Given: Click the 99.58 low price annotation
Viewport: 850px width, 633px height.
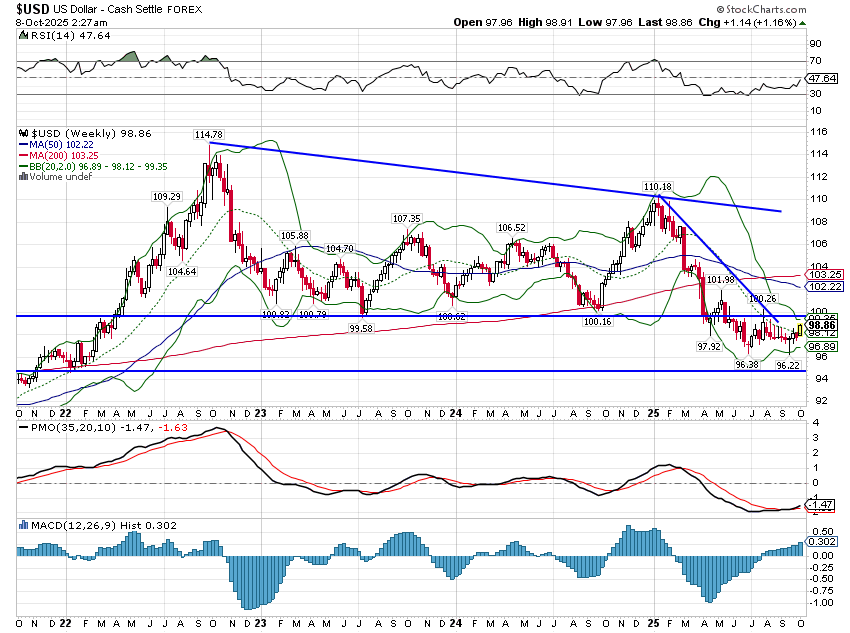Looking at the screenshot, I should click(361, 327).
